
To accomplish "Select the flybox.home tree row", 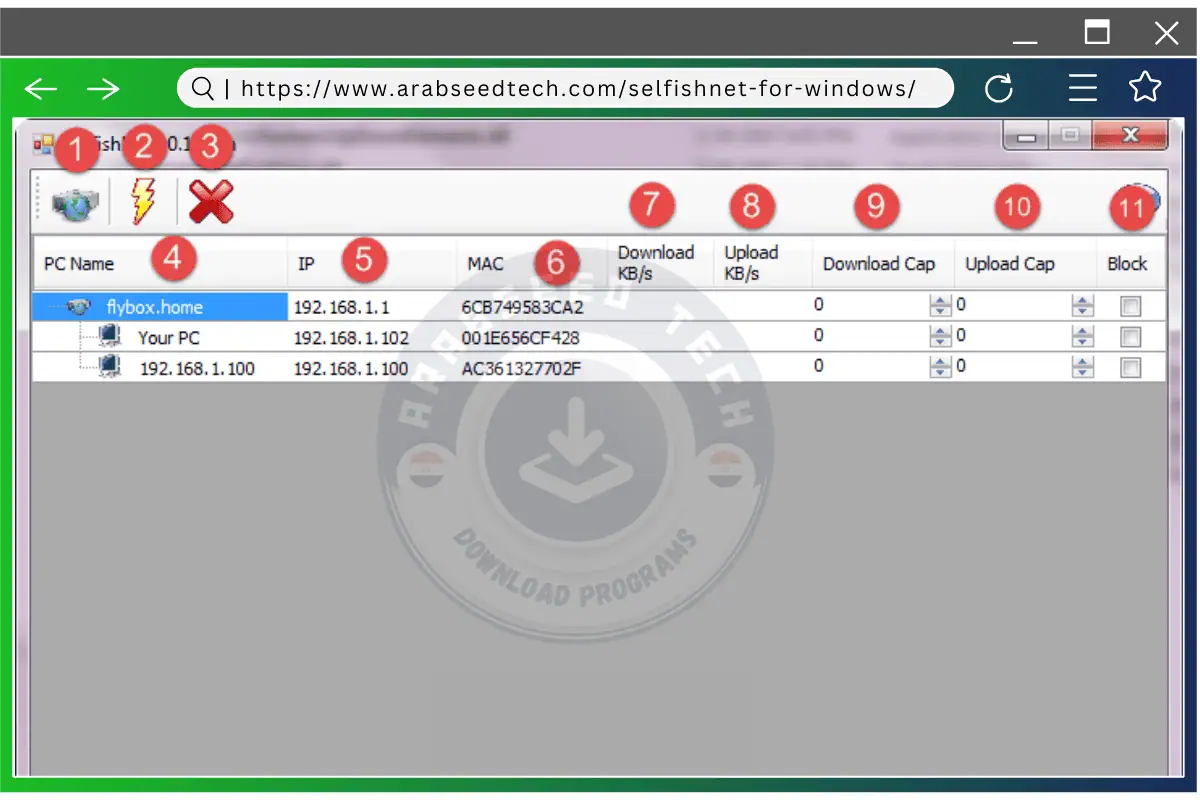I will pyautogui.click(x=154, y=307).
